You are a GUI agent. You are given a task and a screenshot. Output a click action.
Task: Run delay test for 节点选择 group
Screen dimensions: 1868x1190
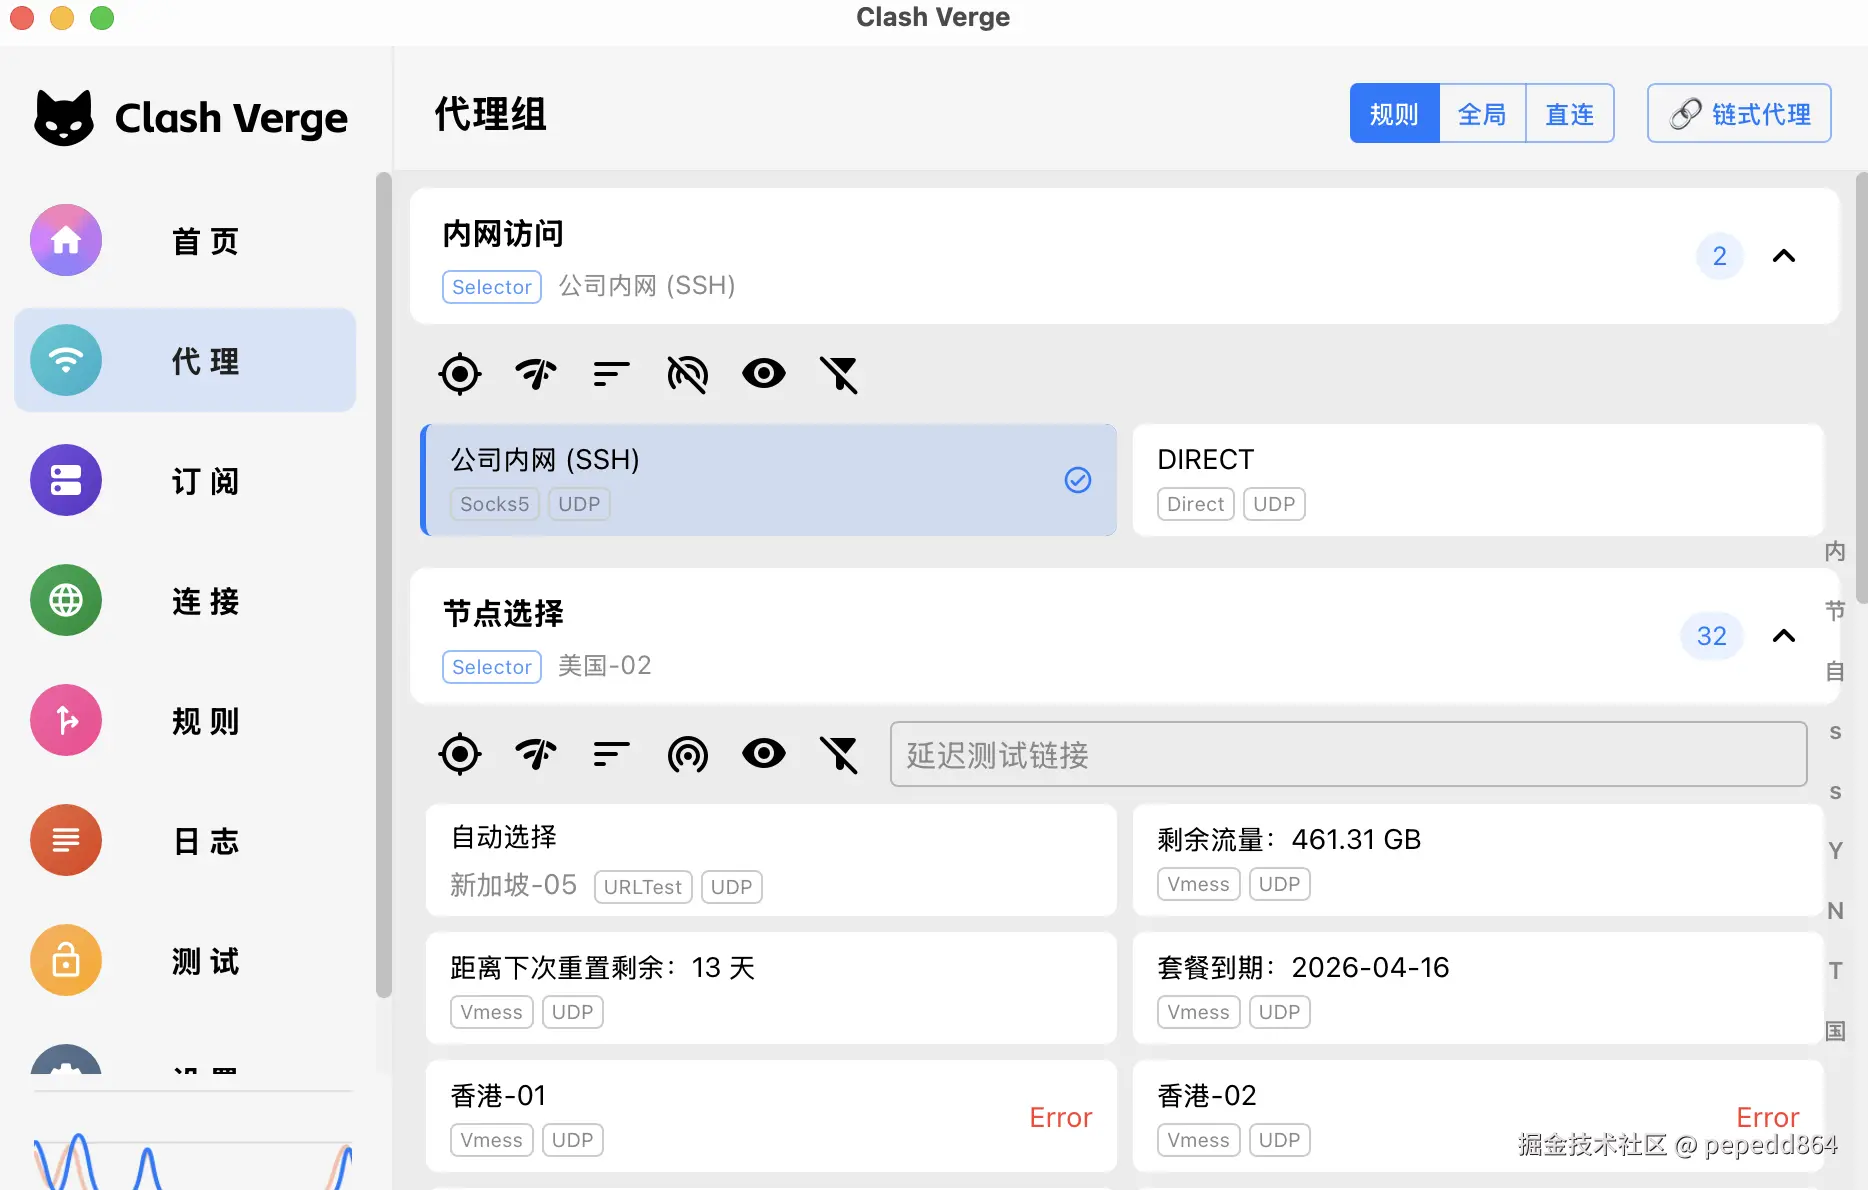[536, 754]
